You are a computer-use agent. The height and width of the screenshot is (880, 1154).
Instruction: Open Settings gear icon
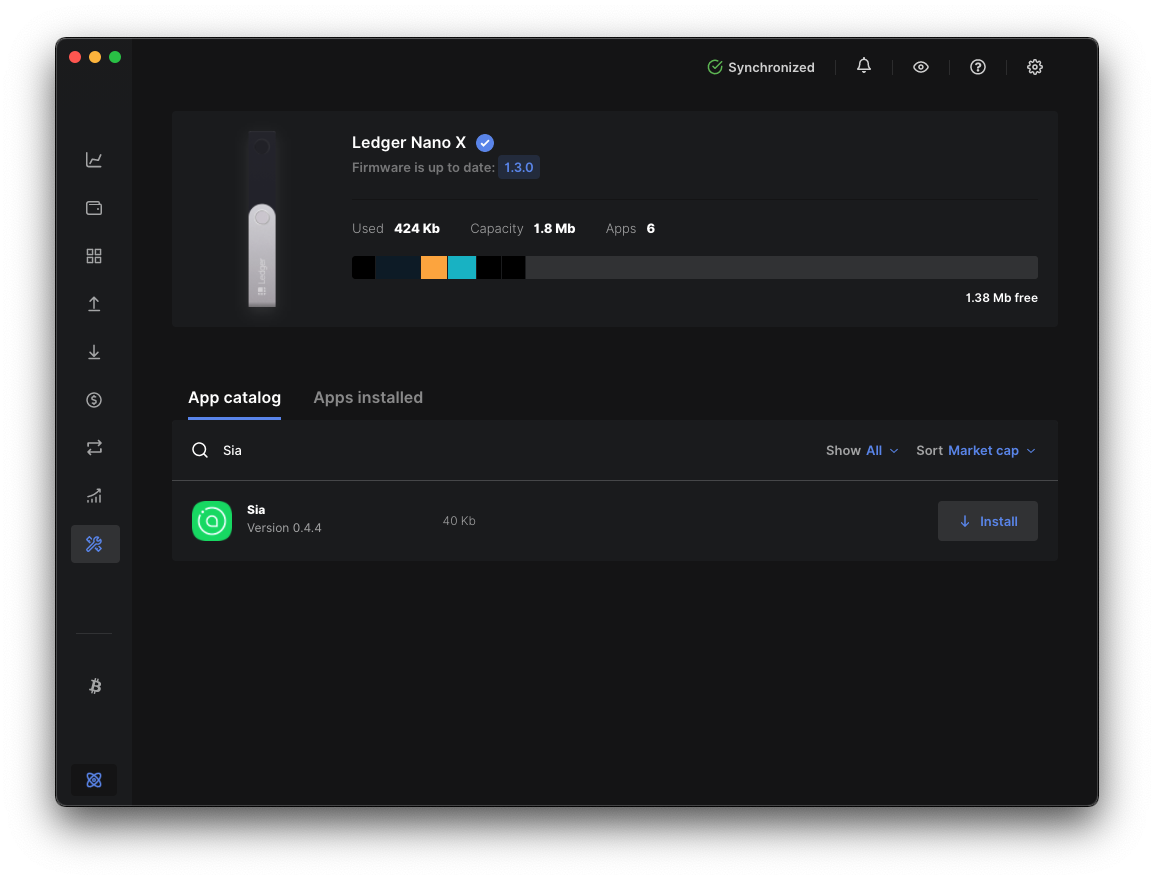[1035, 67]
